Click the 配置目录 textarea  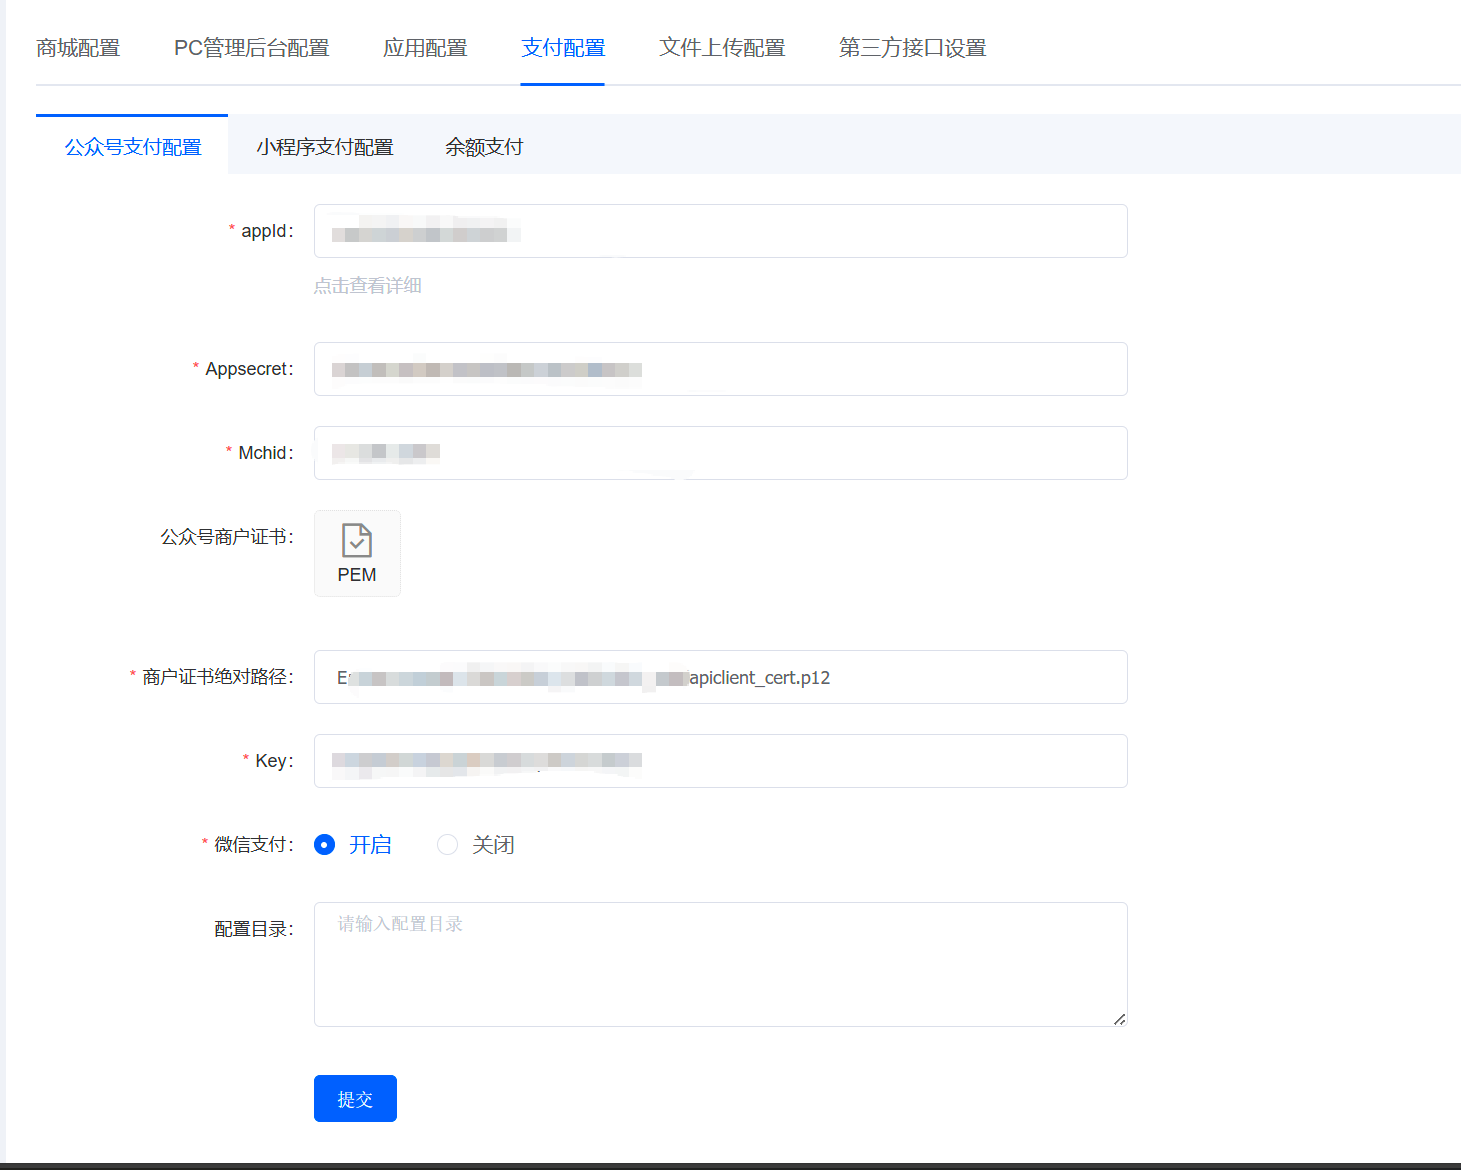pyautogui.click(x=720, y=965)
